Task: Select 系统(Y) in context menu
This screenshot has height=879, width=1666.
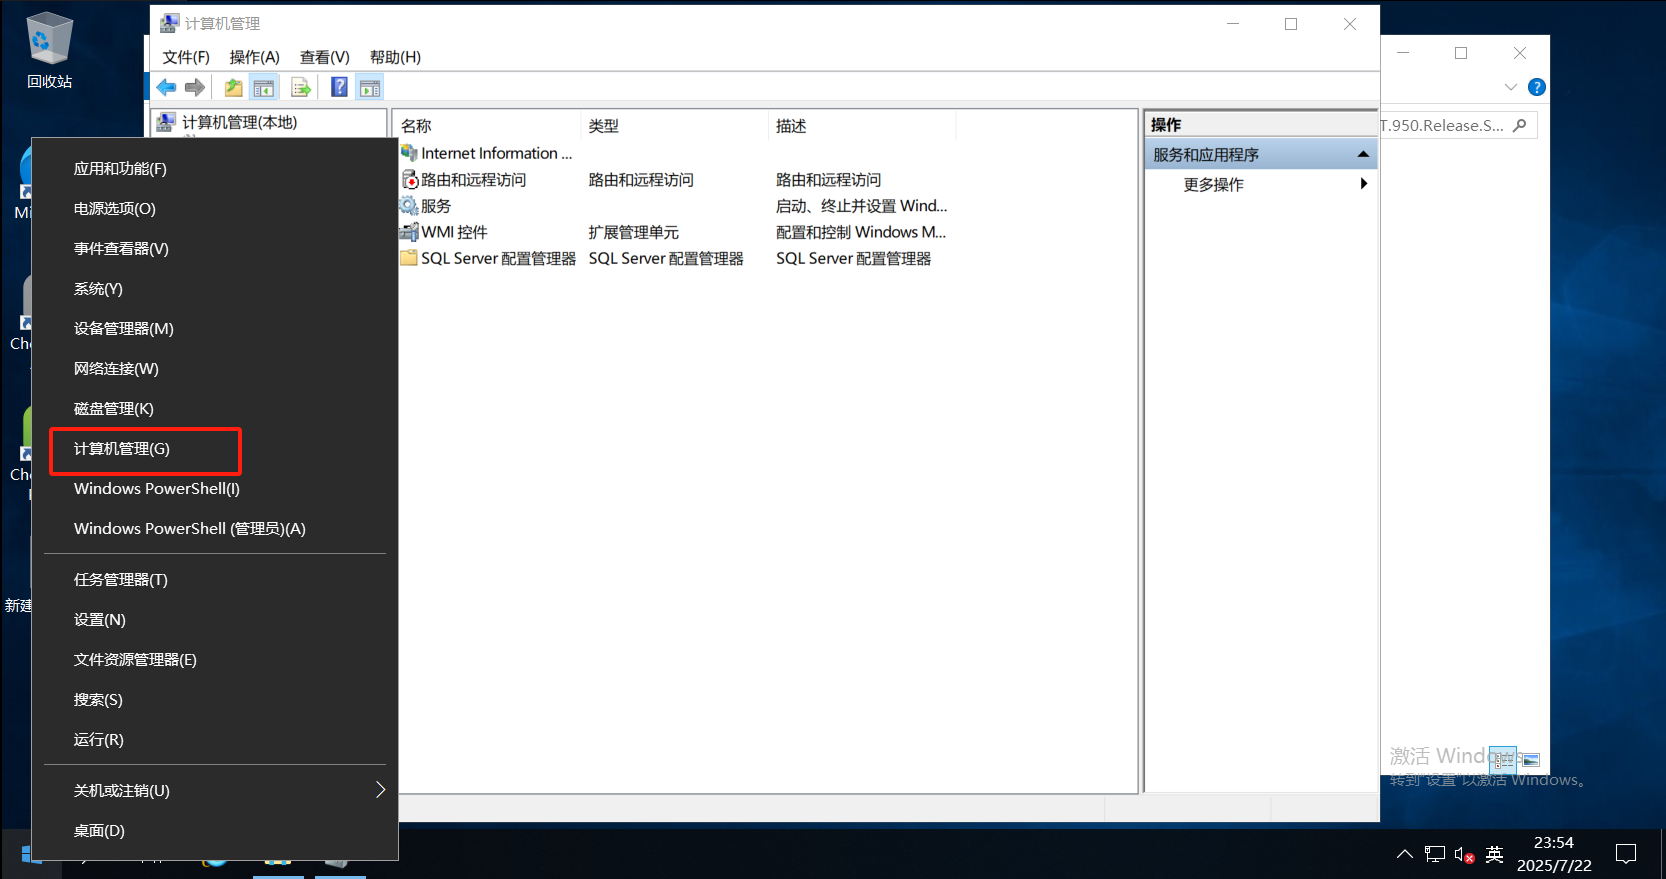Action: (x=215, y=288)
